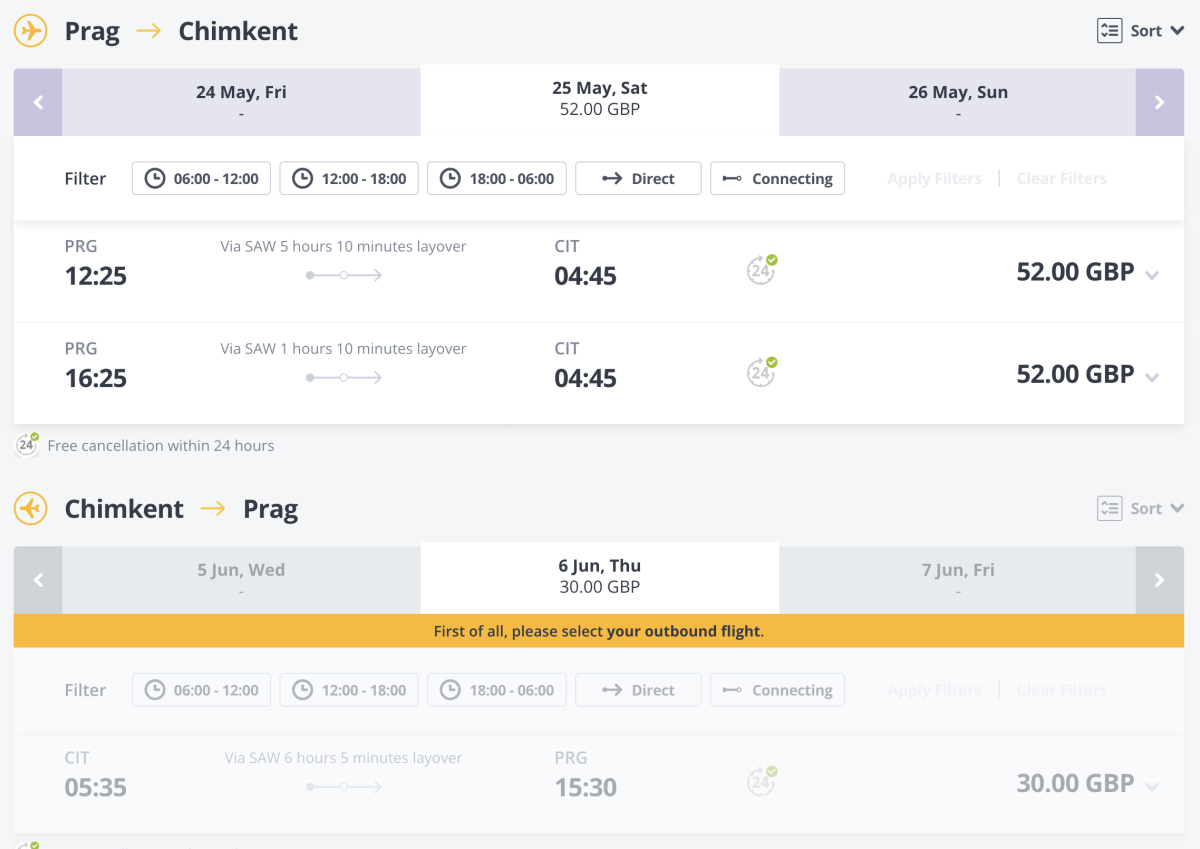Go to previous outbound date arrow
The width and height of the screenshot is (1200, 849).
pyautogui.click(x=38, y=102)
